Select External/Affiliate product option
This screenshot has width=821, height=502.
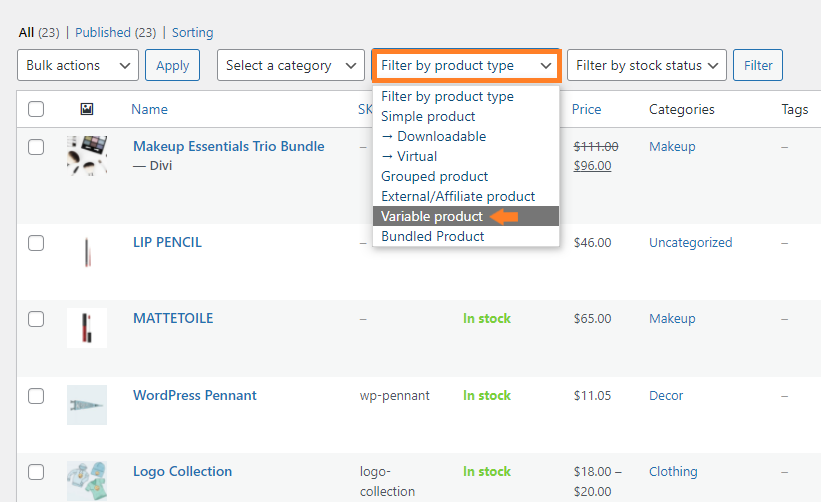[x=466, y=196]
